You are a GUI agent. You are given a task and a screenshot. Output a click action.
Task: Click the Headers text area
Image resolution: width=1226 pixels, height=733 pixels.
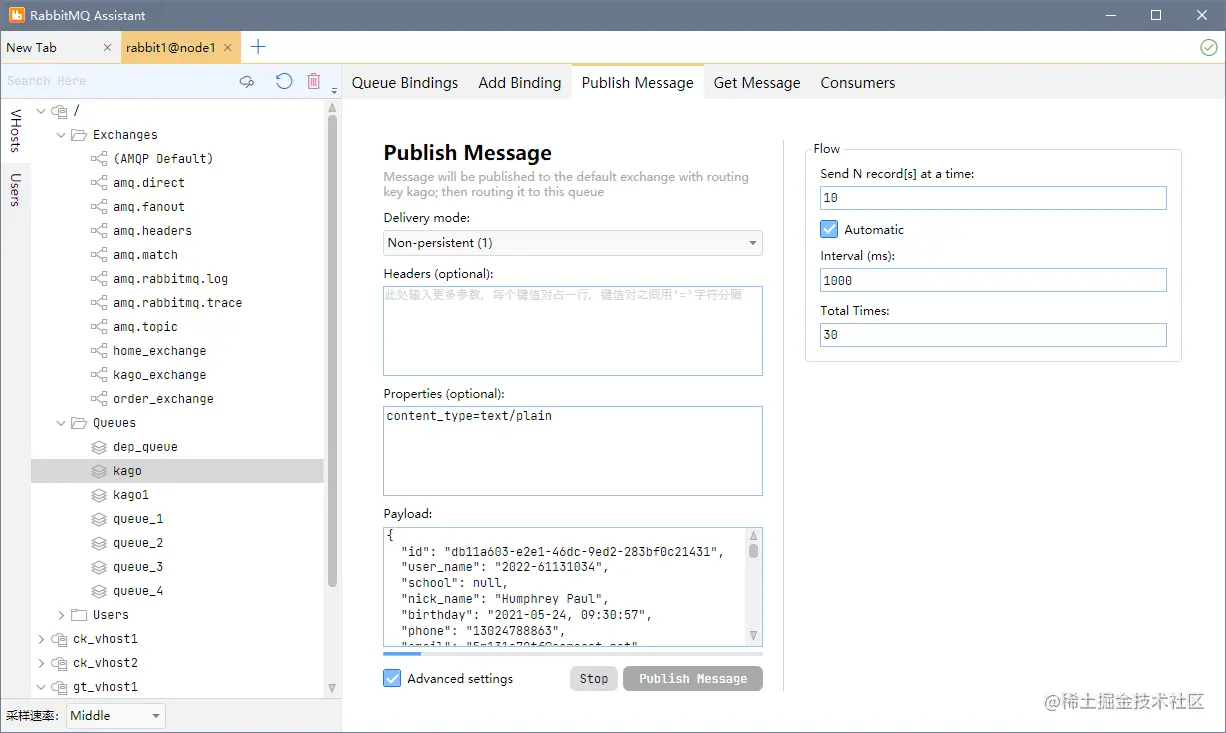(573, 331)
